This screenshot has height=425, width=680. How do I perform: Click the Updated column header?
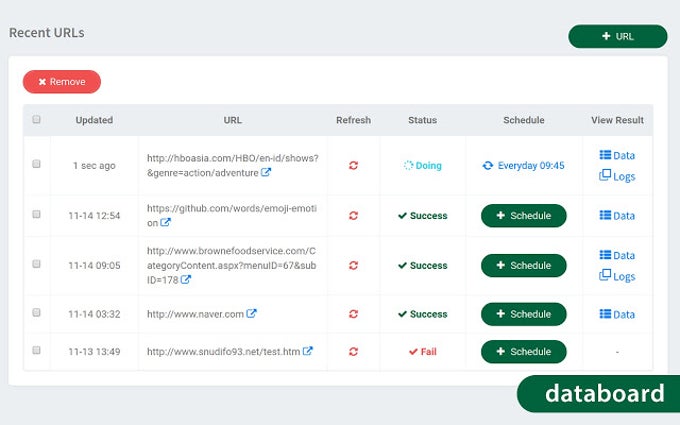point(94,120)
